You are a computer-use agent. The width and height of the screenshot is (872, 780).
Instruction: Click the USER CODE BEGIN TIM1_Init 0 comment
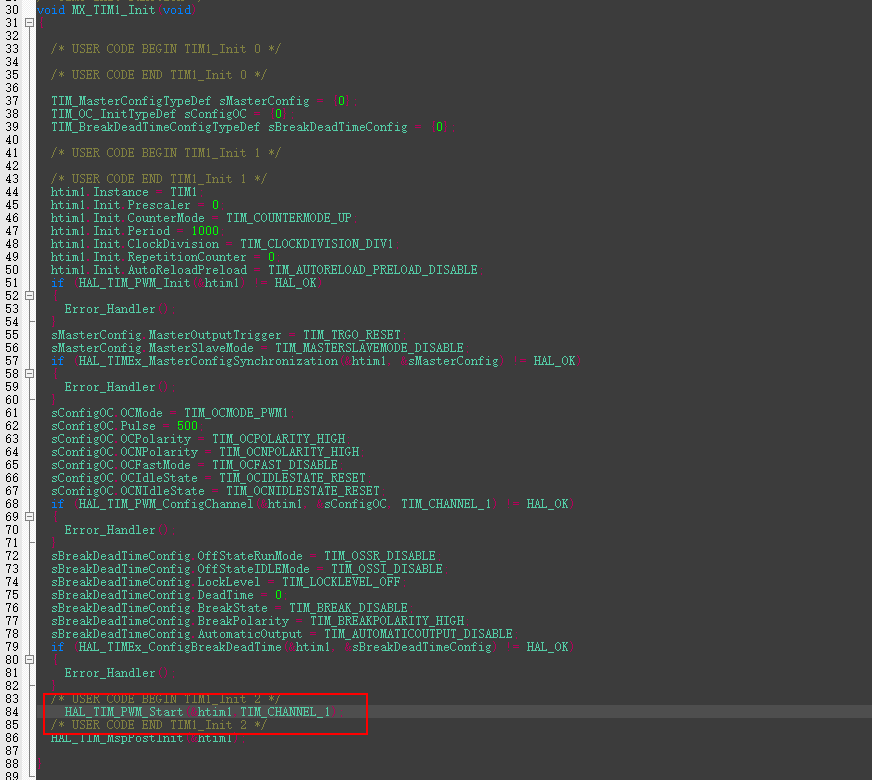pos(166,49)
